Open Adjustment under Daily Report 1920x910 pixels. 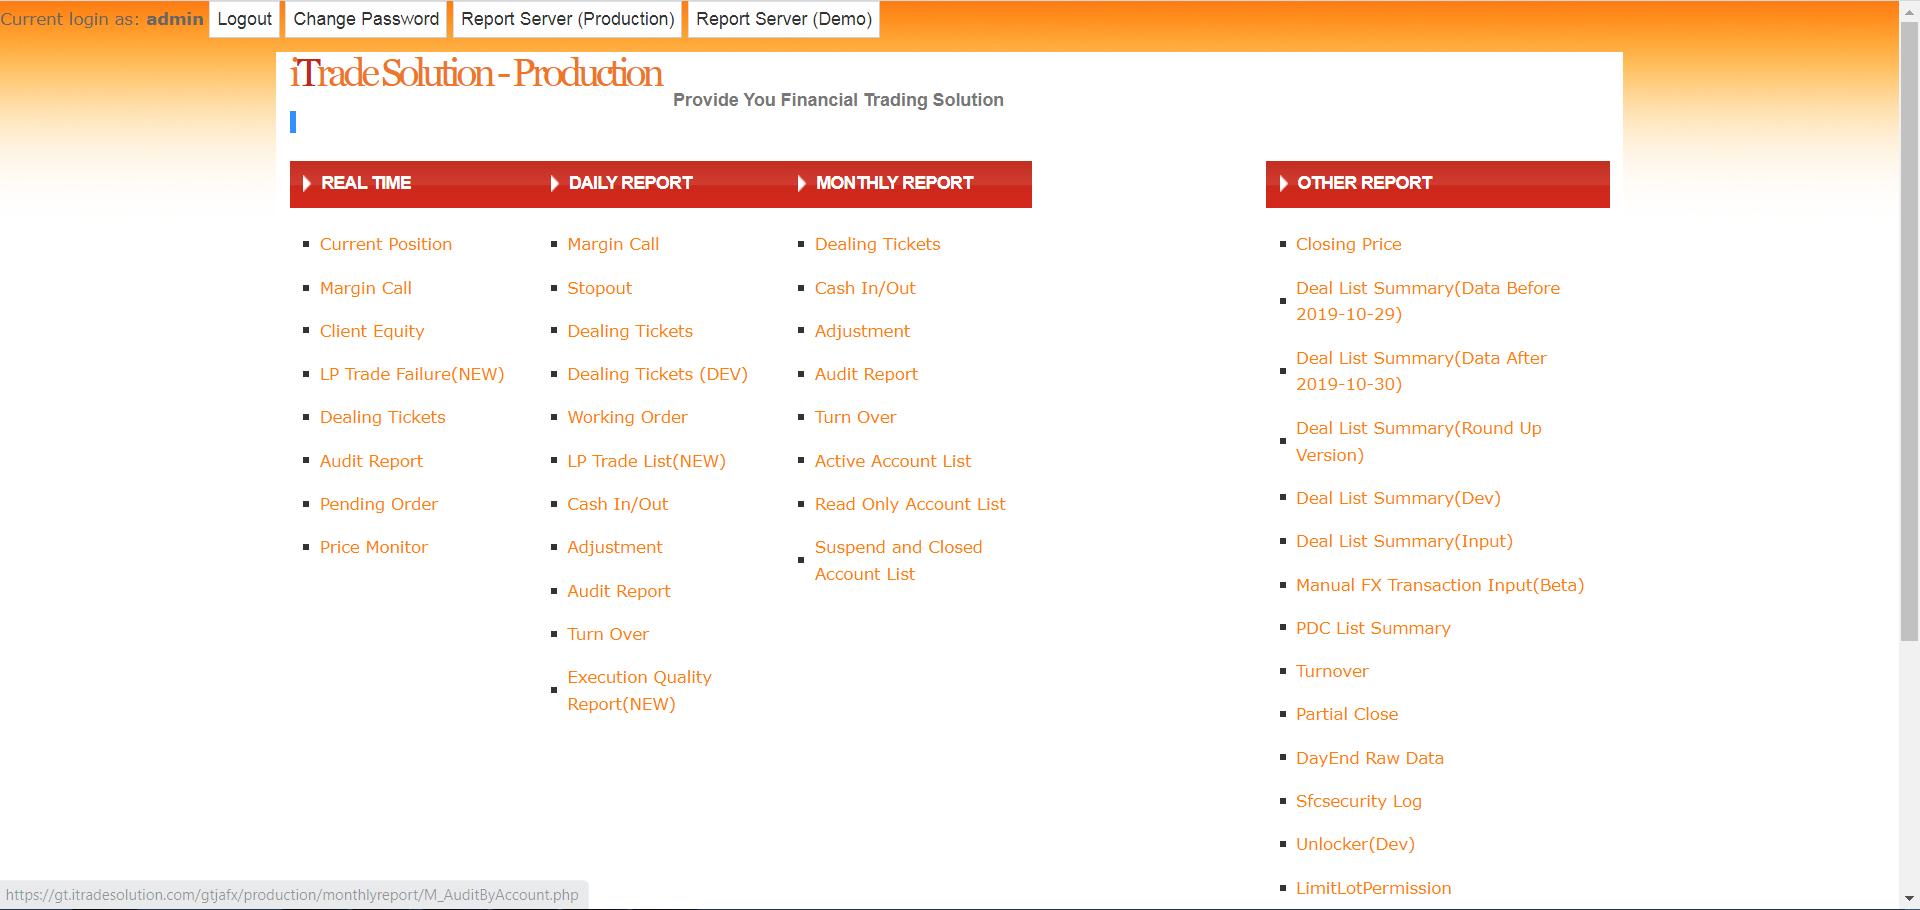click(615, 547)
